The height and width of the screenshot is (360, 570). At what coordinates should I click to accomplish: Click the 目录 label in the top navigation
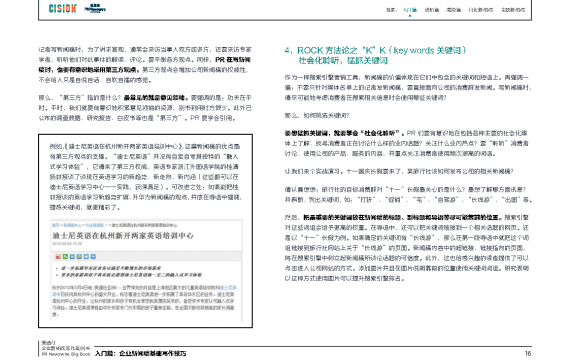(391, 10)
